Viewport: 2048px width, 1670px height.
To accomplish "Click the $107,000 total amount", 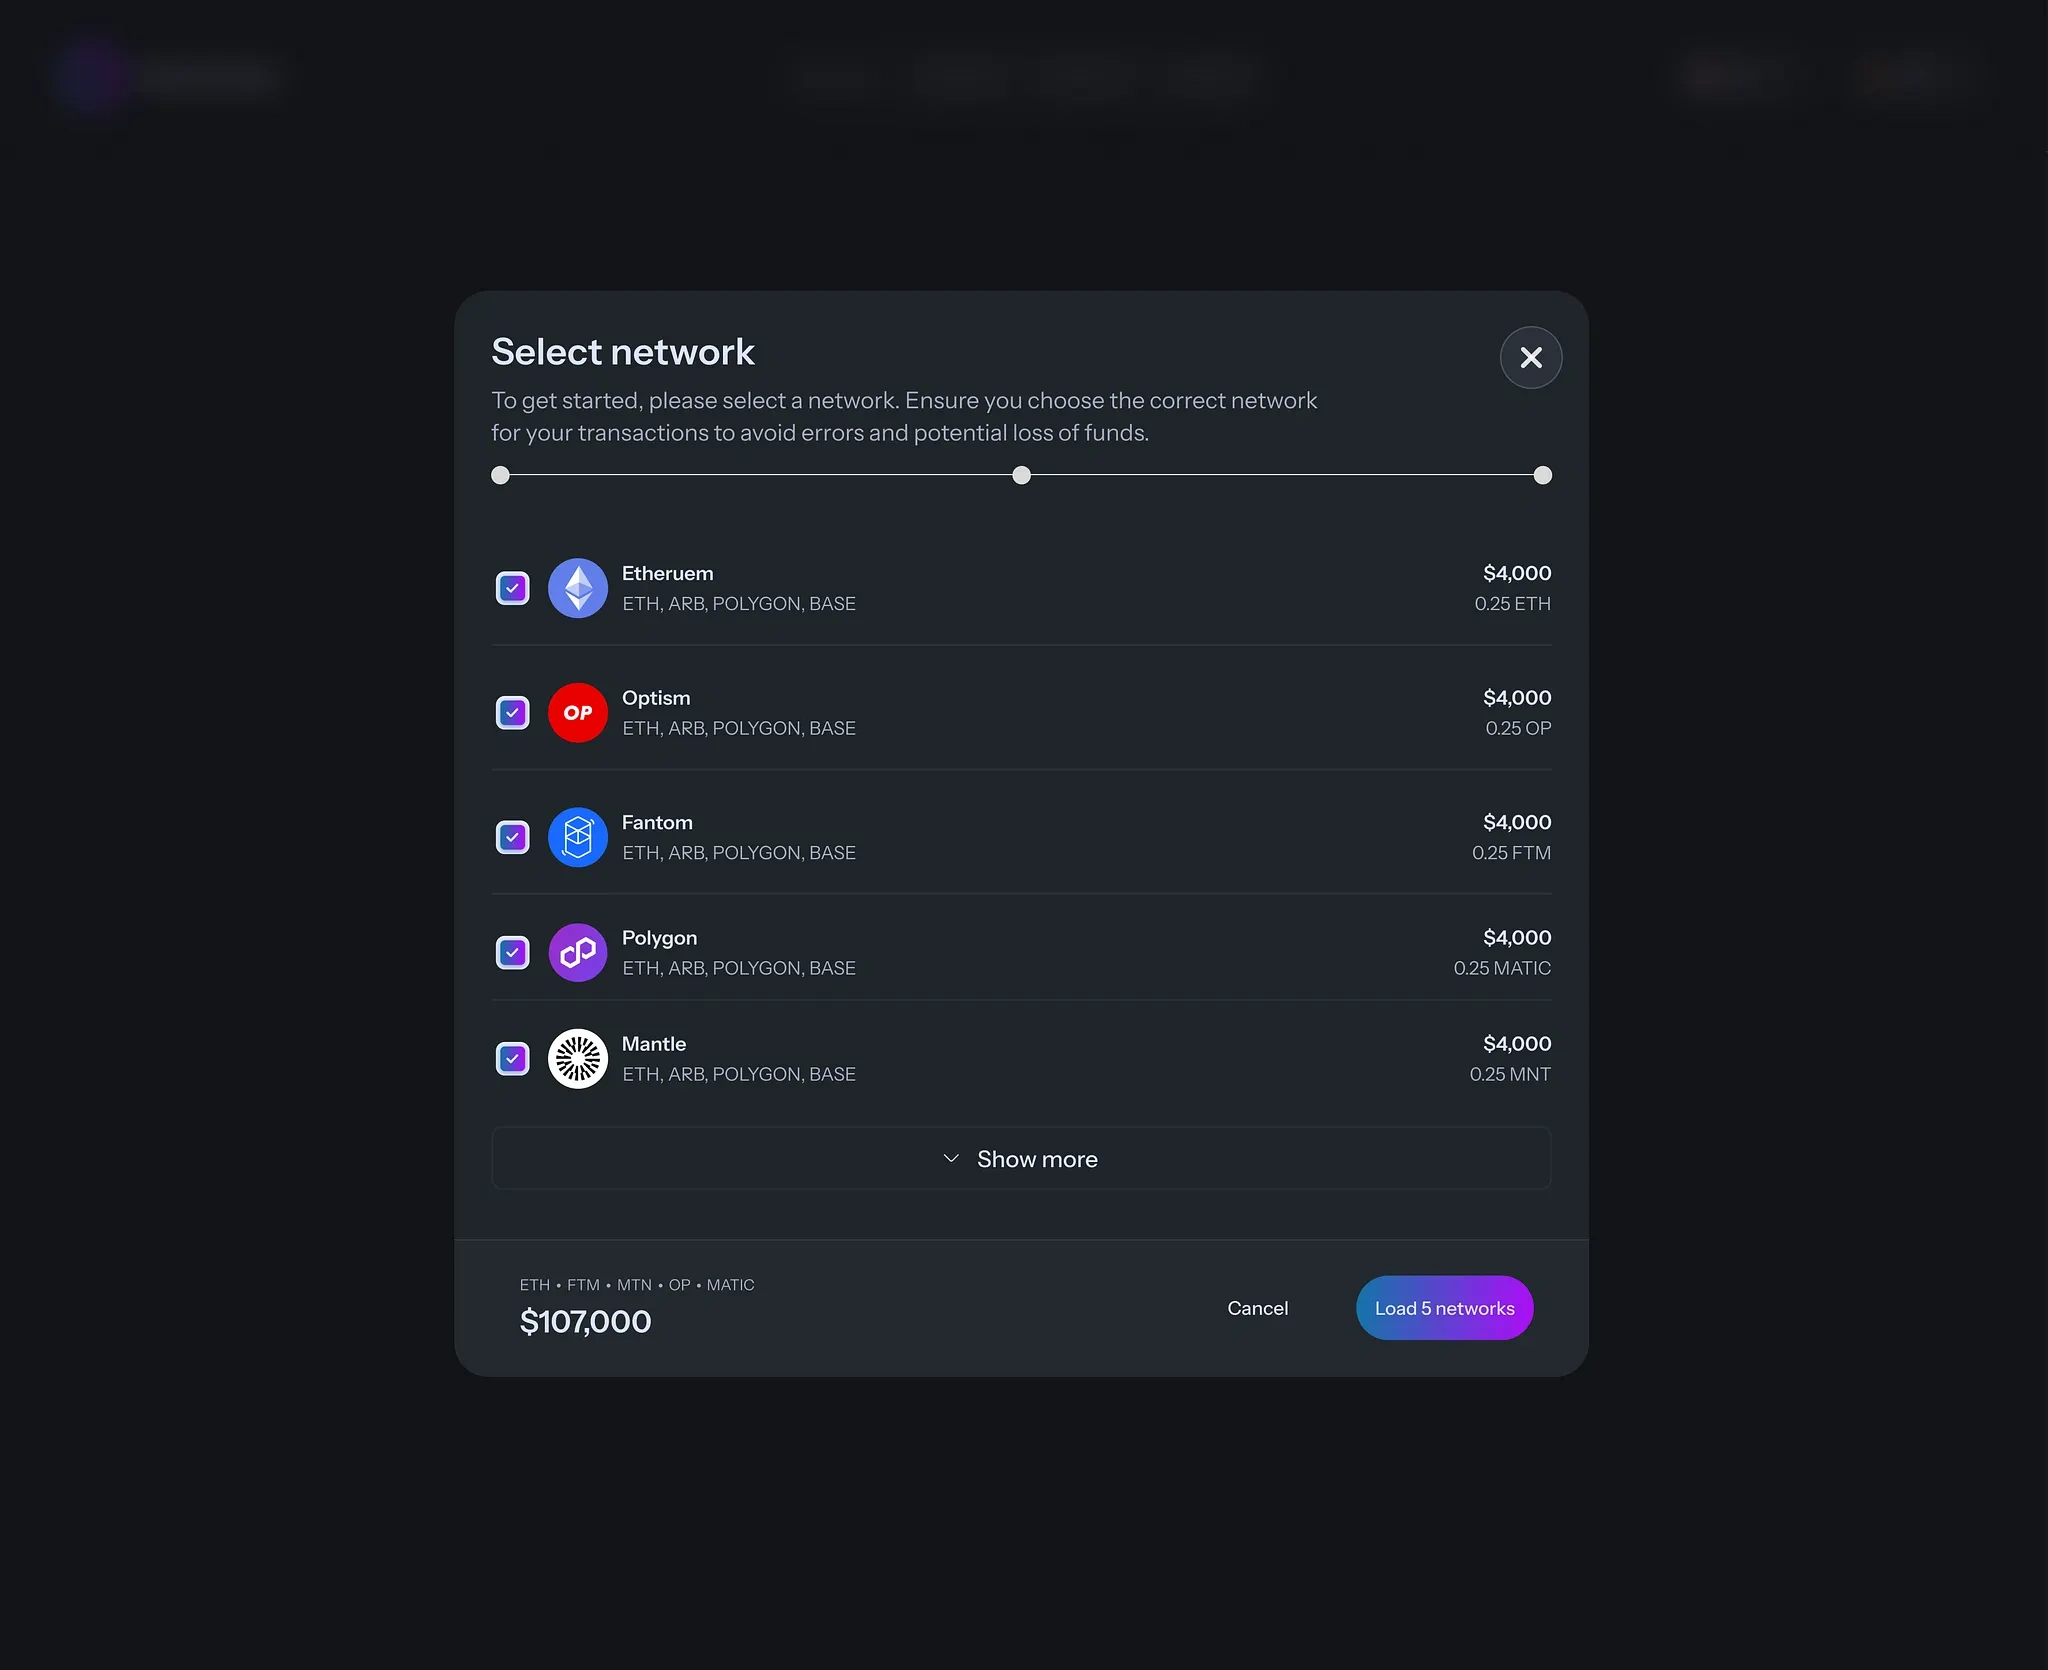I will [x=585, y=1322].
